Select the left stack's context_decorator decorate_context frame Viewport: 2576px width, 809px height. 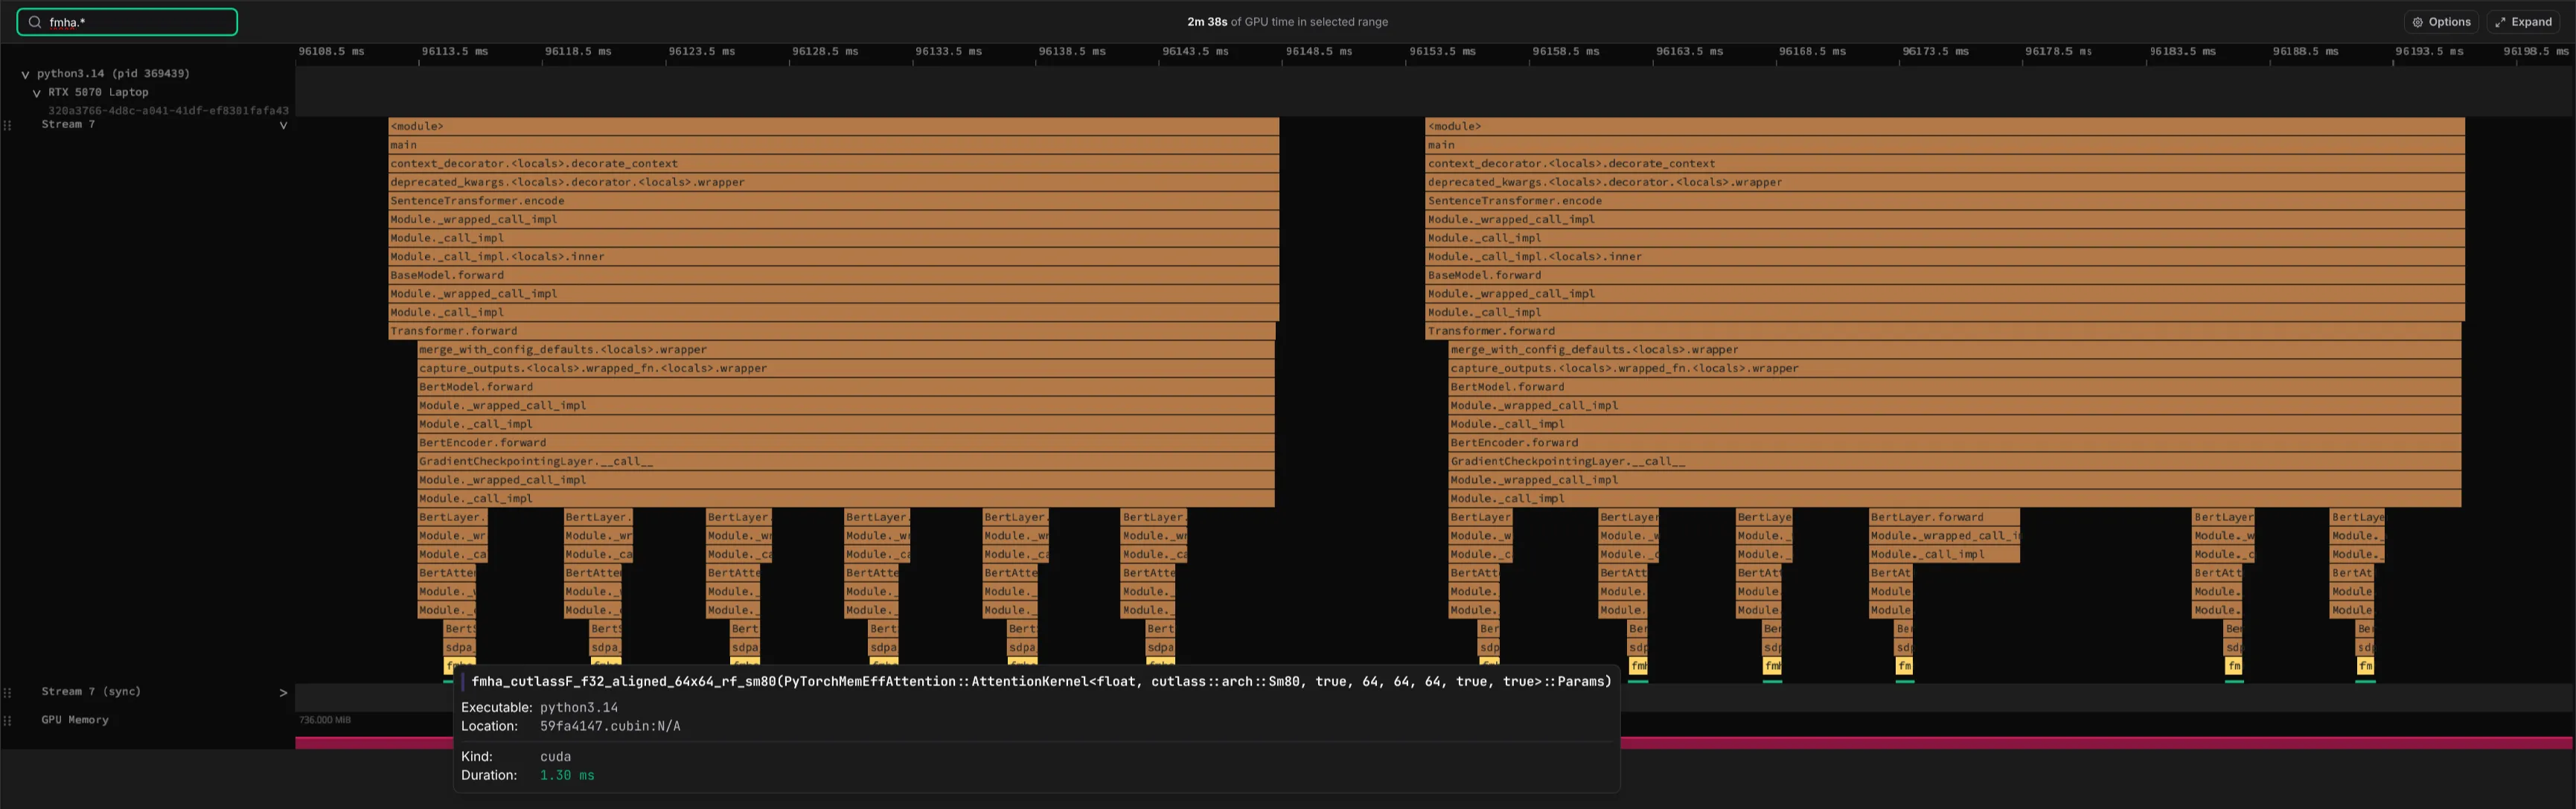point(833,164)
